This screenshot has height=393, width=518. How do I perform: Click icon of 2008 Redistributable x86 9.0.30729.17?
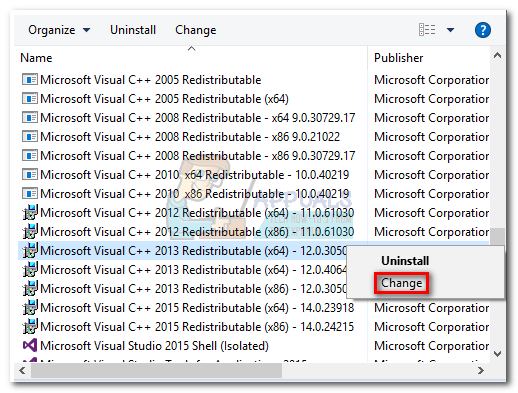30,156
